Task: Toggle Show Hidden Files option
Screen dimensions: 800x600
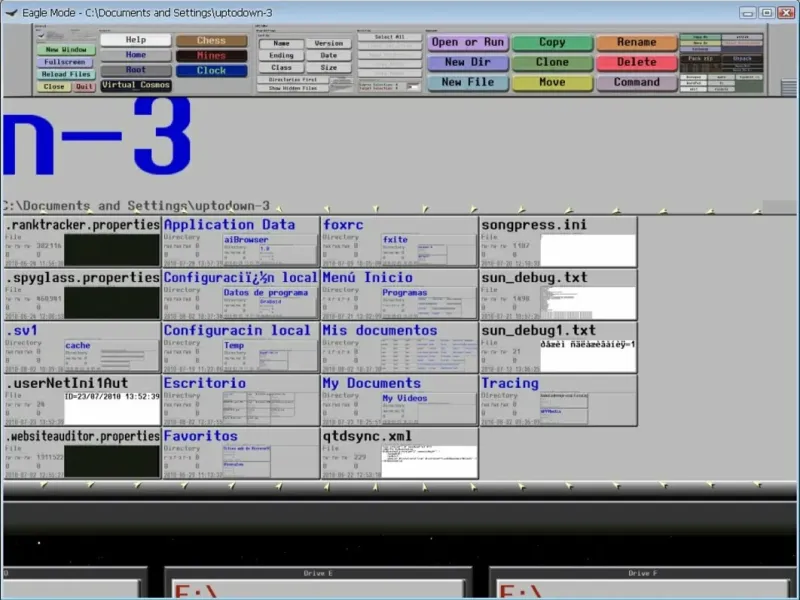Action: [293, 88]
